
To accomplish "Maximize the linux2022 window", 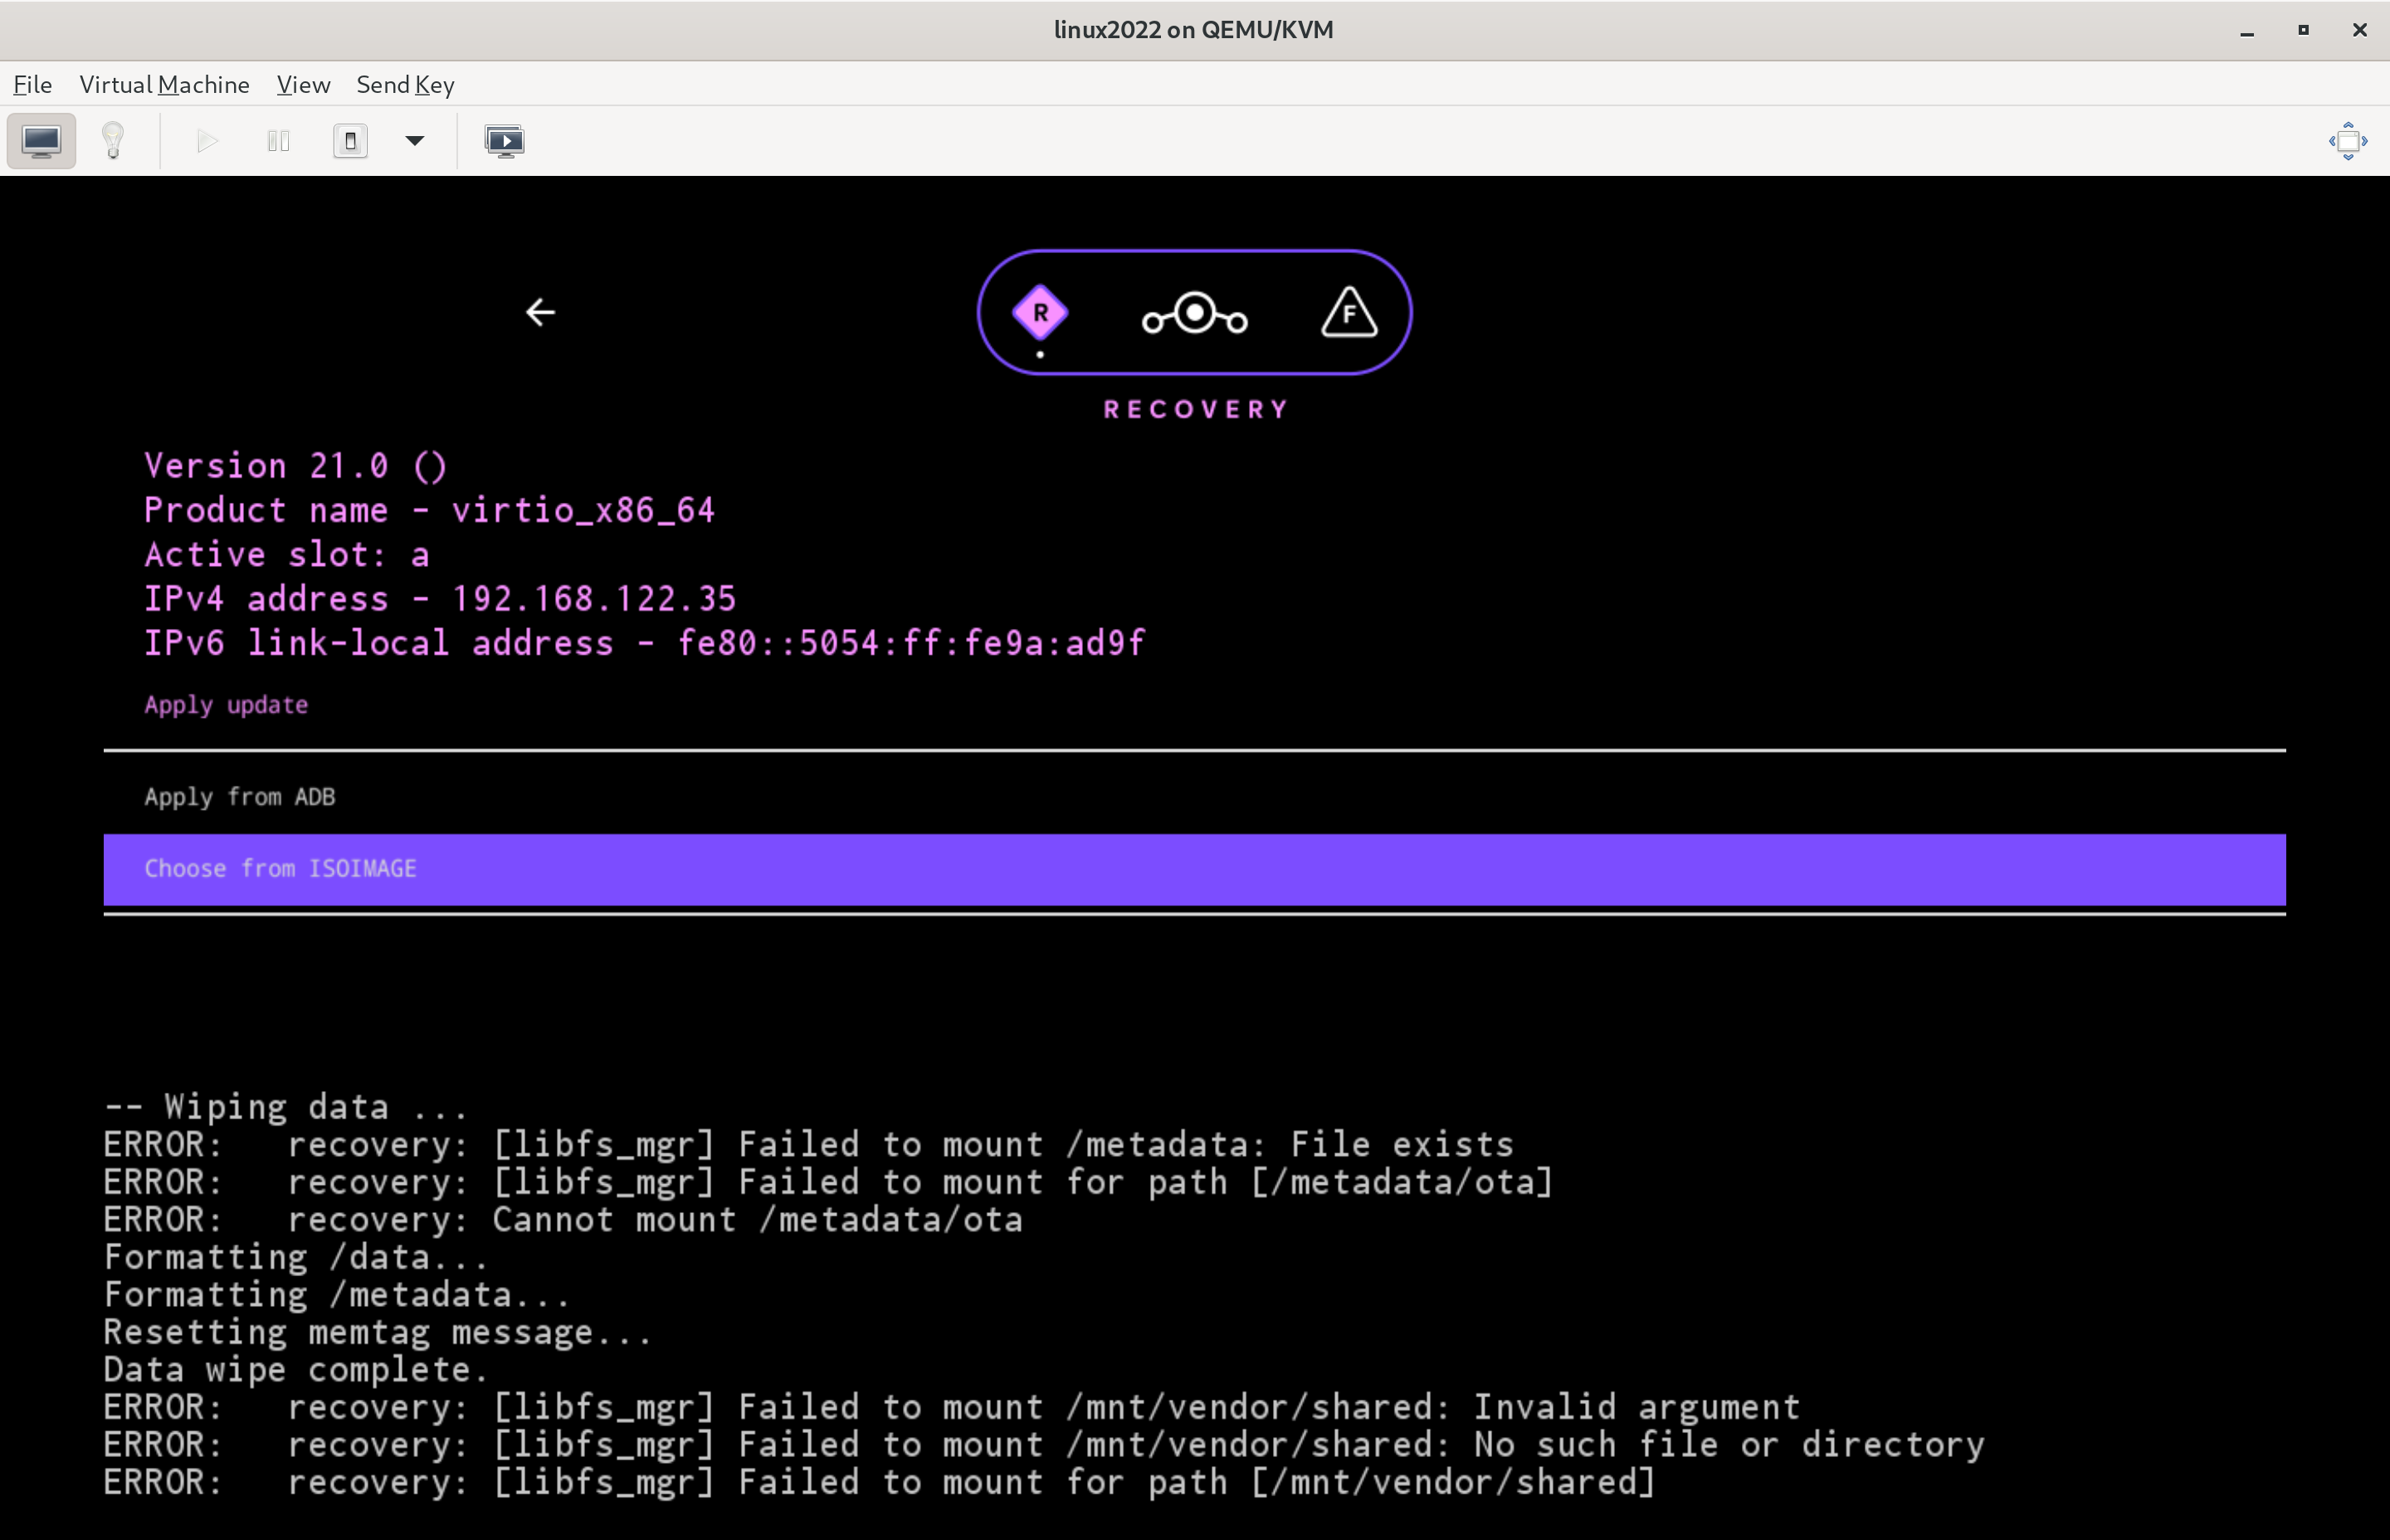I will [x=2303, y=30].
